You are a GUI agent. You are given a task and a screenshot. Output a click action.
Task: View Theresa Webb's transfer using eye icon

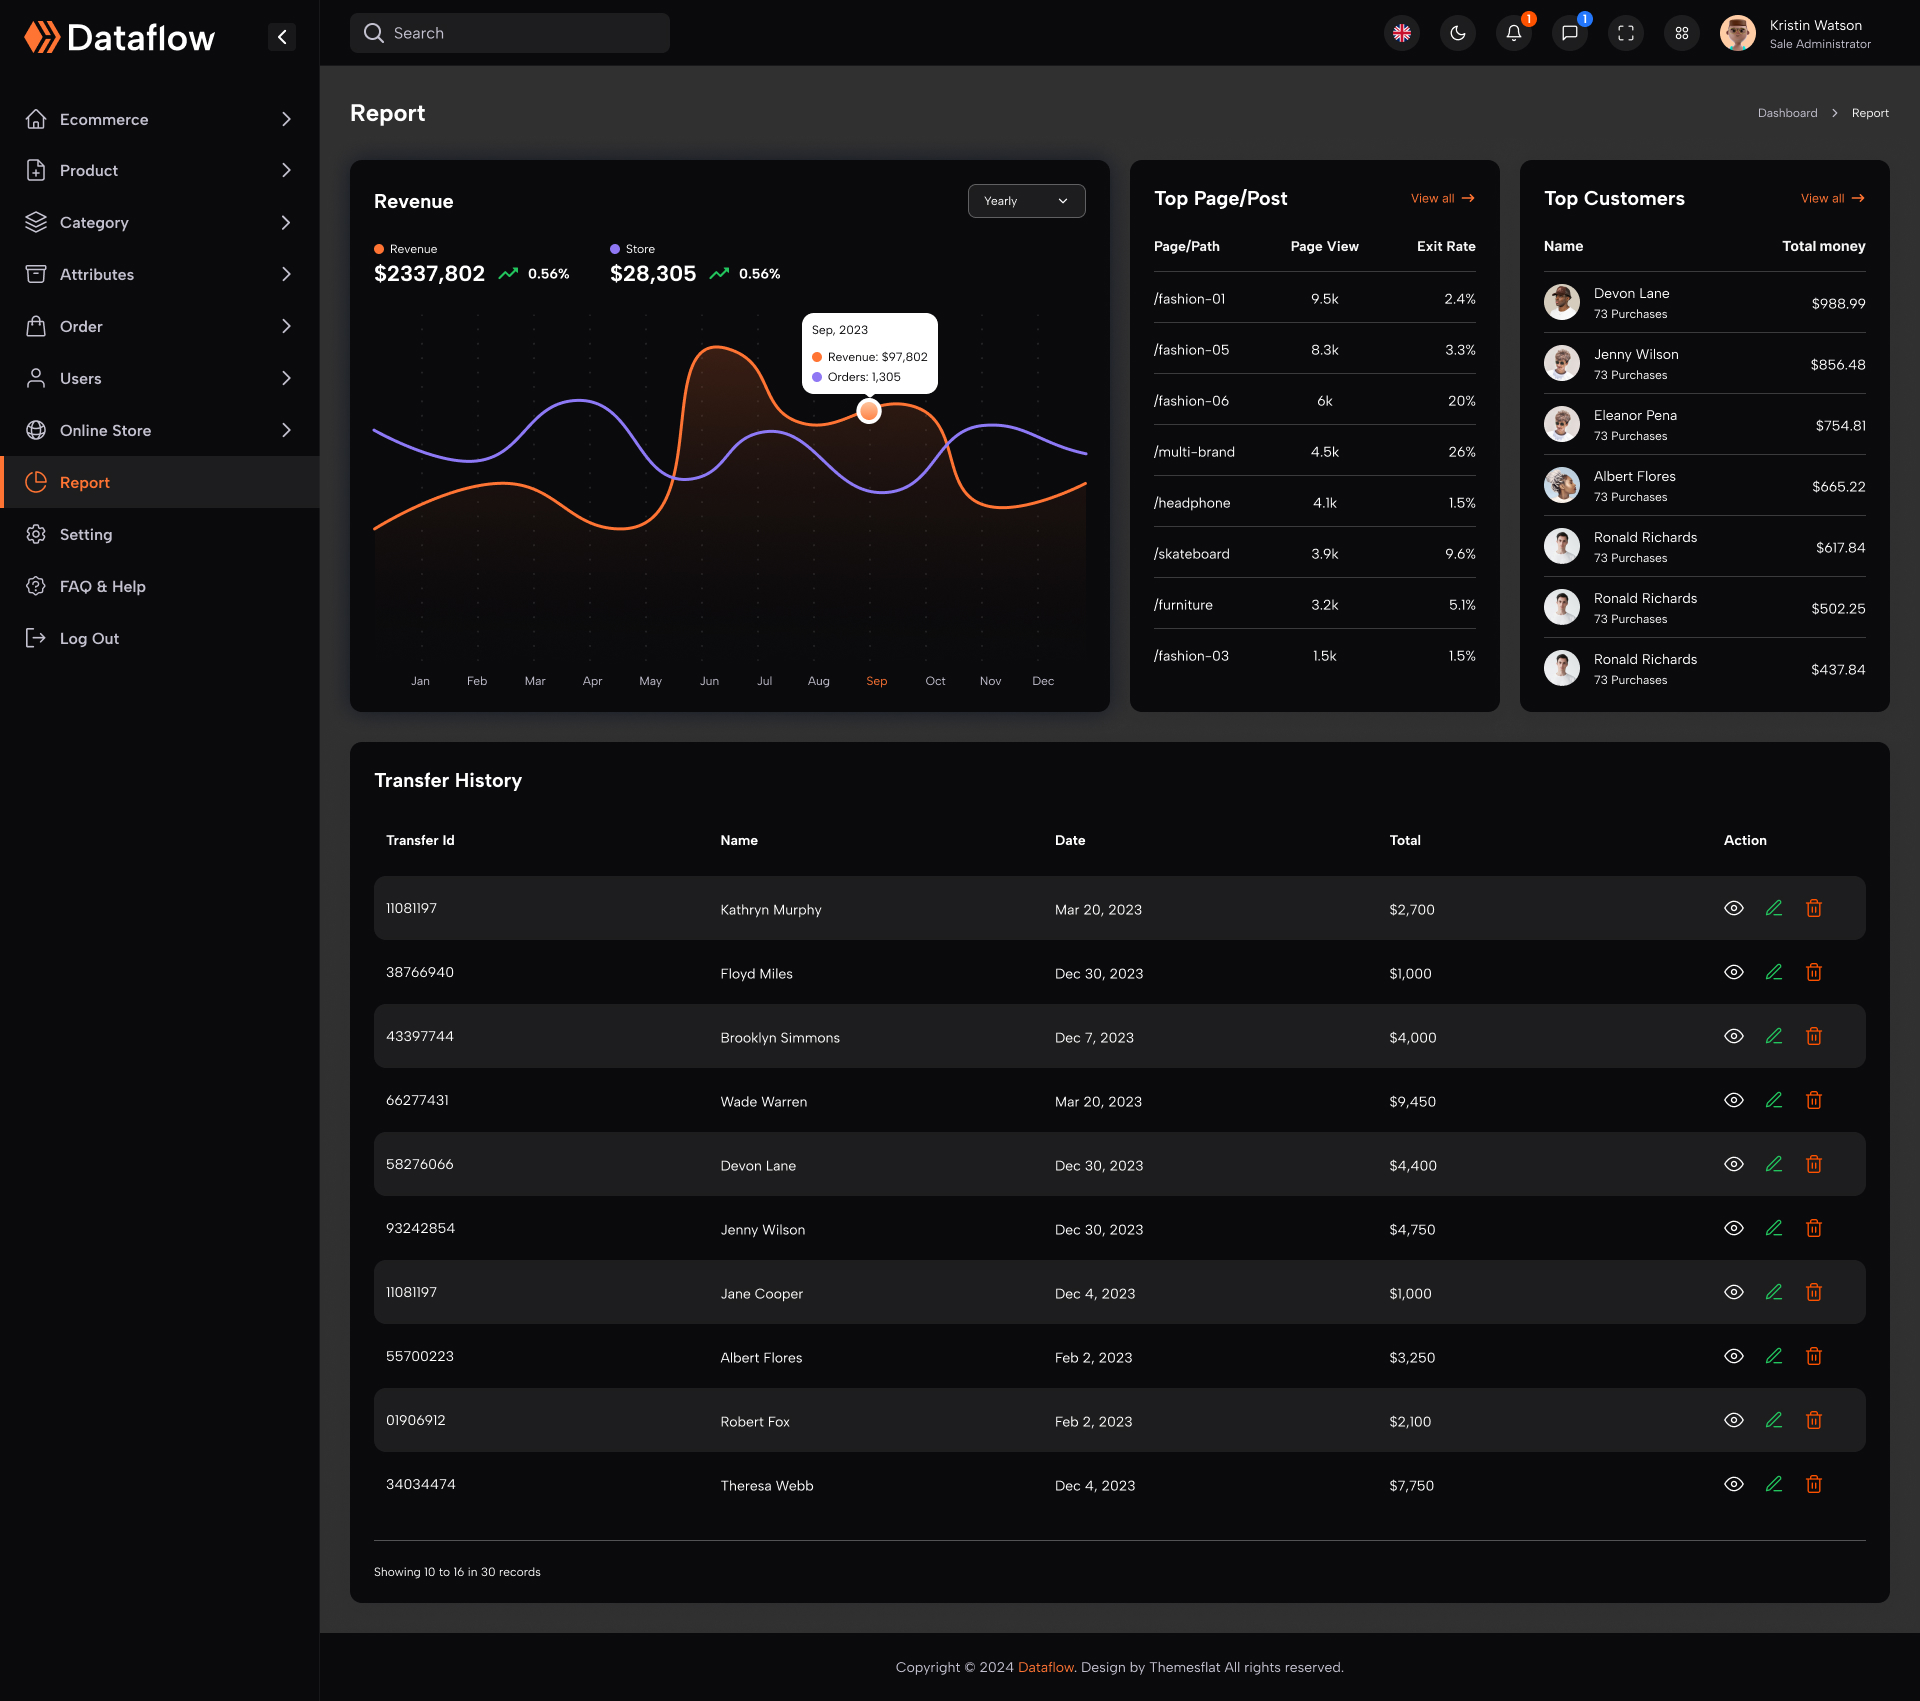(x=1733, y=1484)
